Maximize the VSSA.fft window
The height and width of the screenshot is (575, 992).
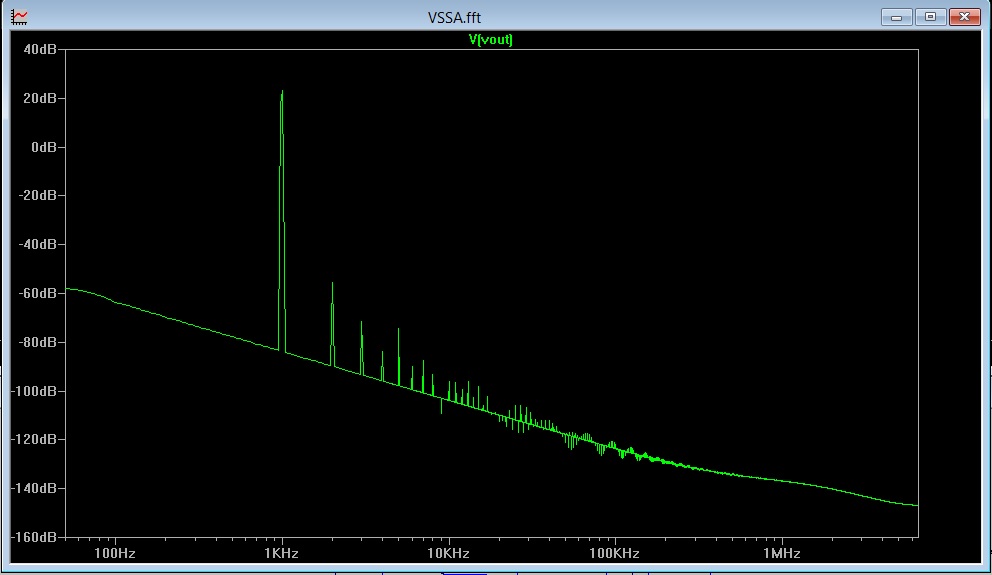[x=930, y=17]
